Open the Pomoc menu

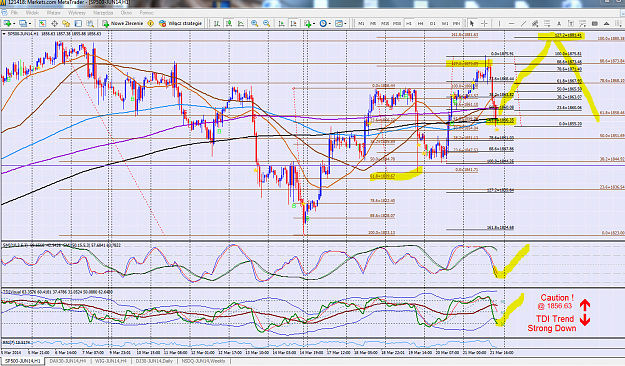[146, 13]
